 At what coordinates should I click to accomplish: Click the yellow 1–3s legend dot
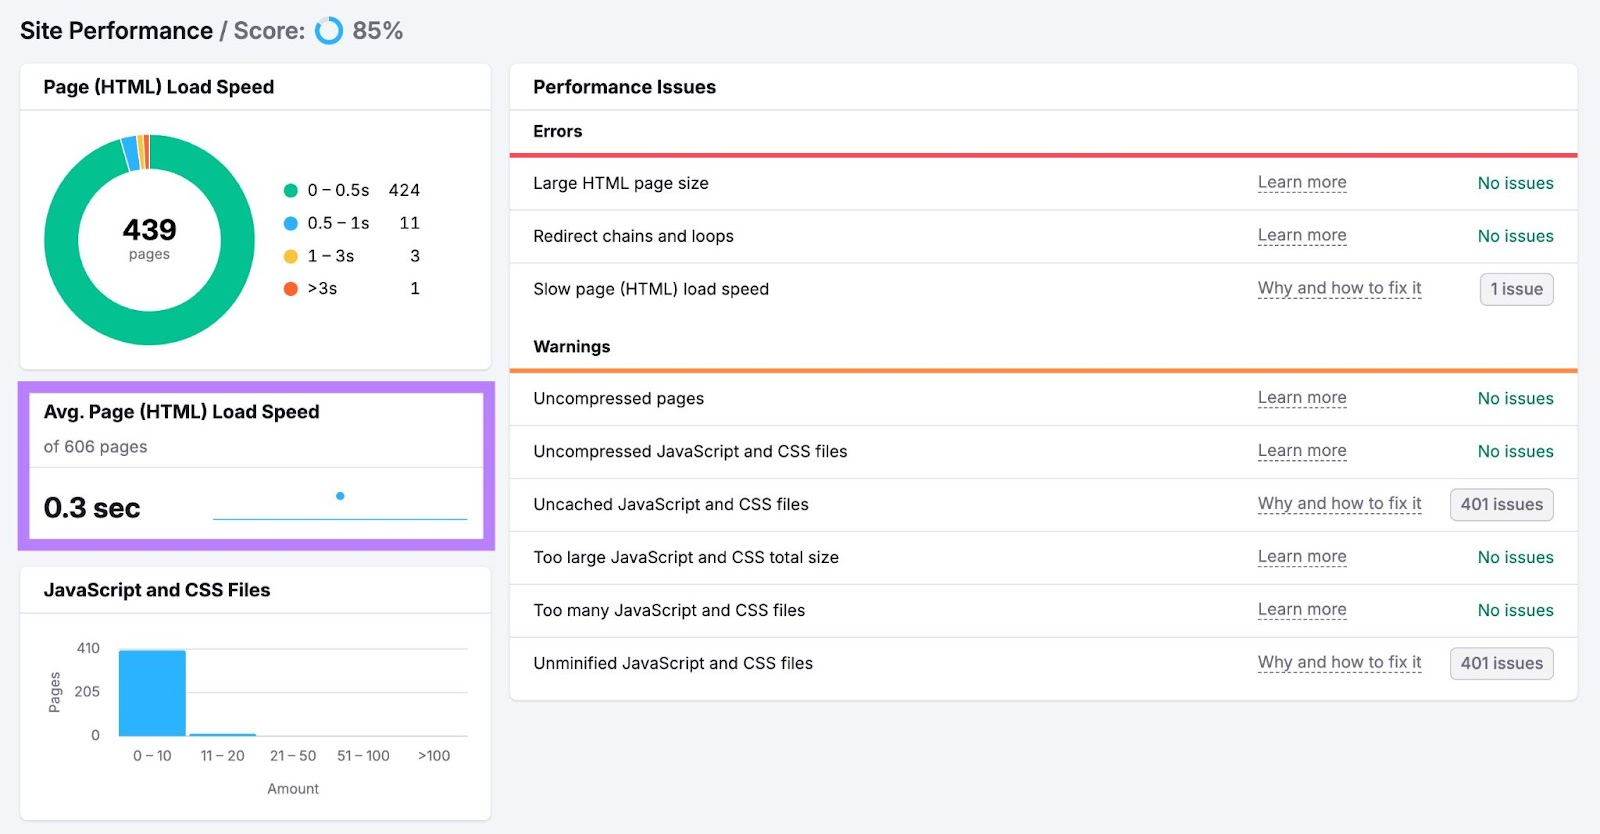(x=291, y=256)
